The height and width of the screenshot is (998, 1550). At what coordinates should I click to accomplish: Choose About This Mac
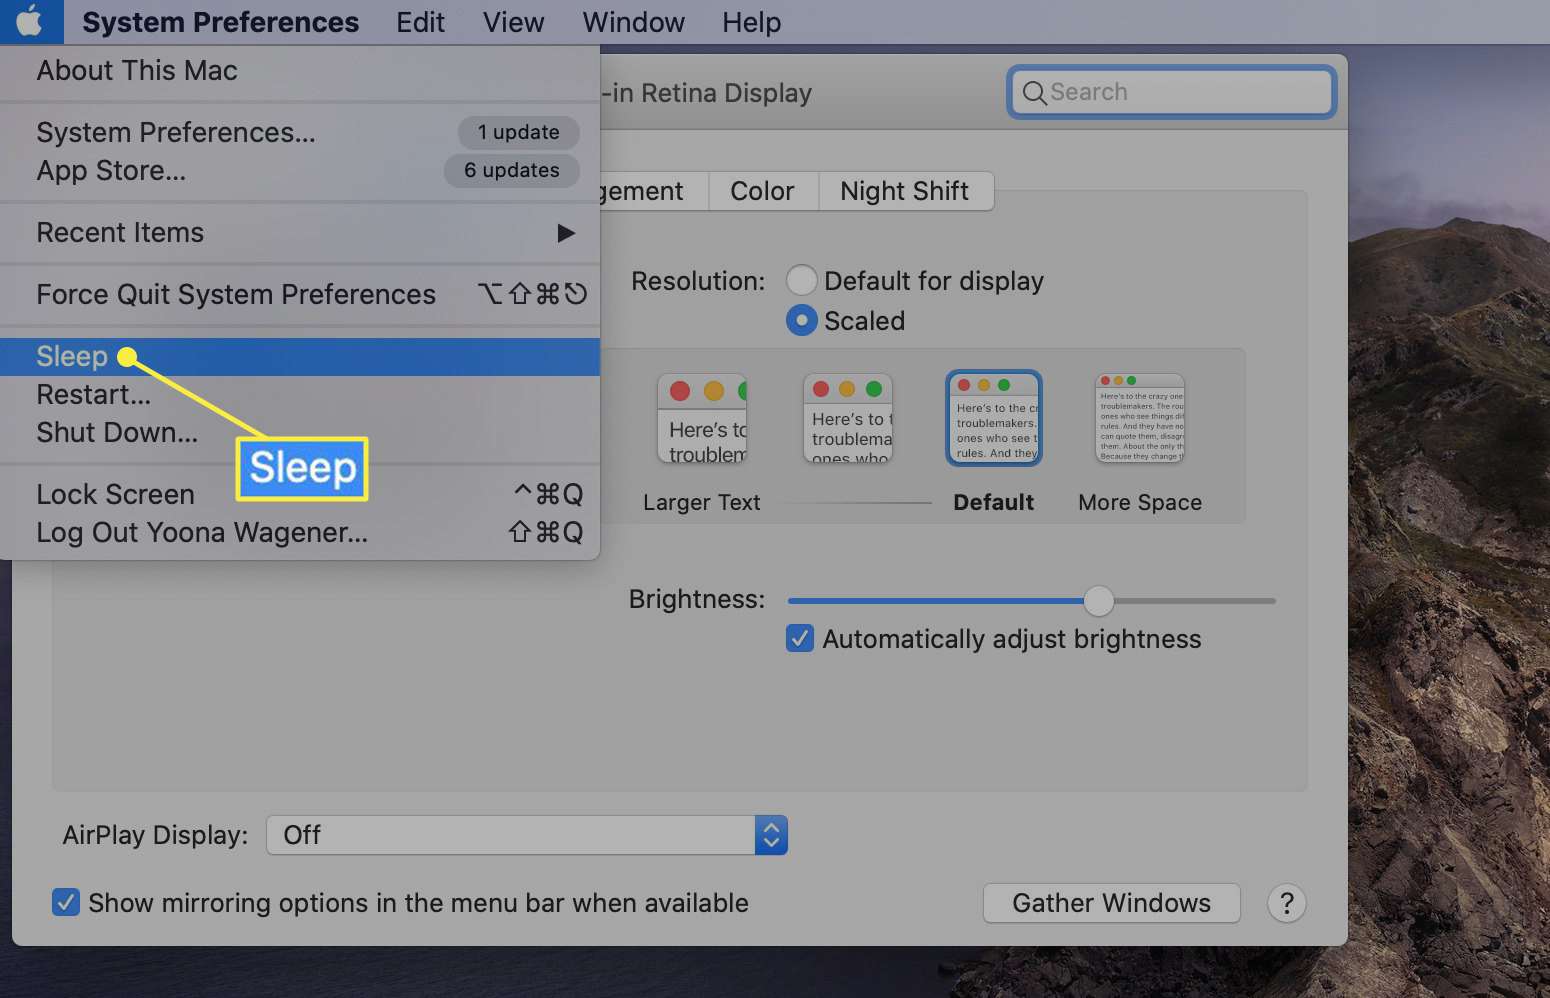[x=300, y=71]
